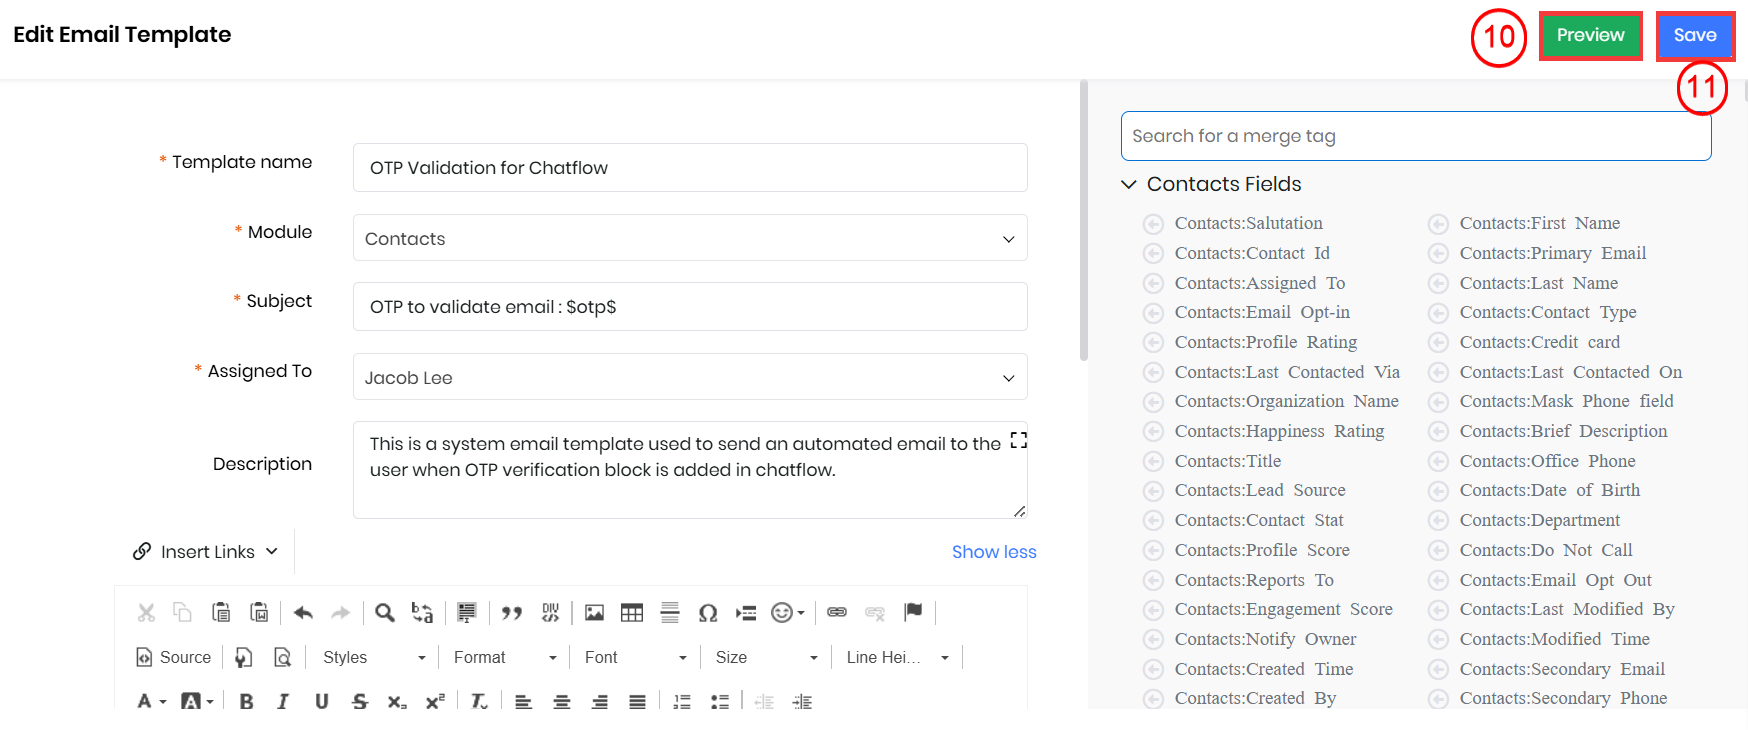Click the Search for a merge tag field
This screenshot has width=1748, height=730.
1416,136
